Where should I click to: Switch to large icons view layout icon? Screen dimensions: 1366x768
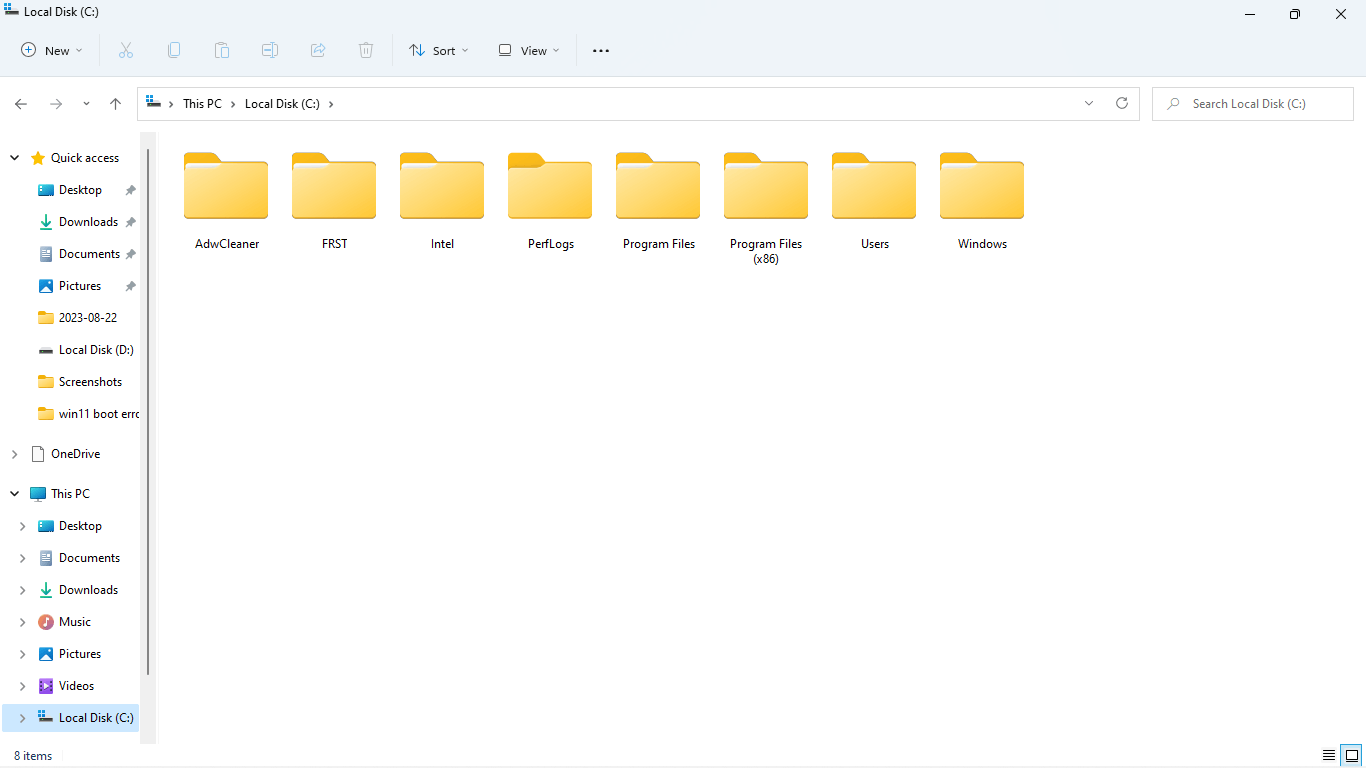tap(1352, 755)
